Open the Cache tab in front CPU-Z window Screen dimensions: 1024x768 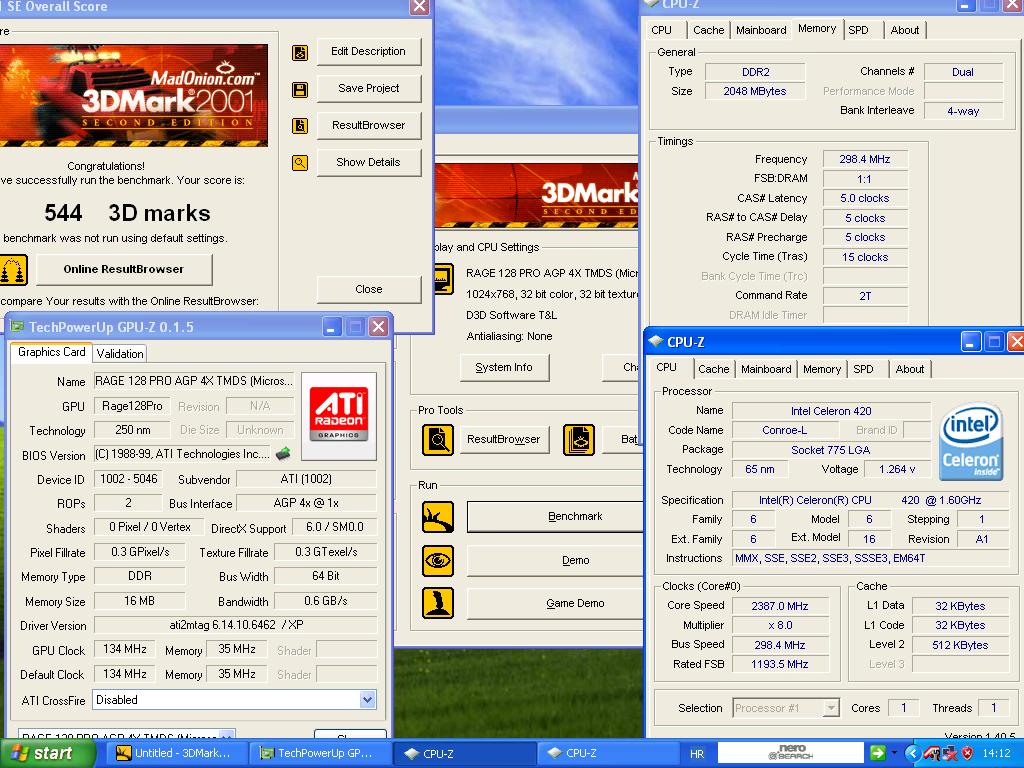coord(713,369)
